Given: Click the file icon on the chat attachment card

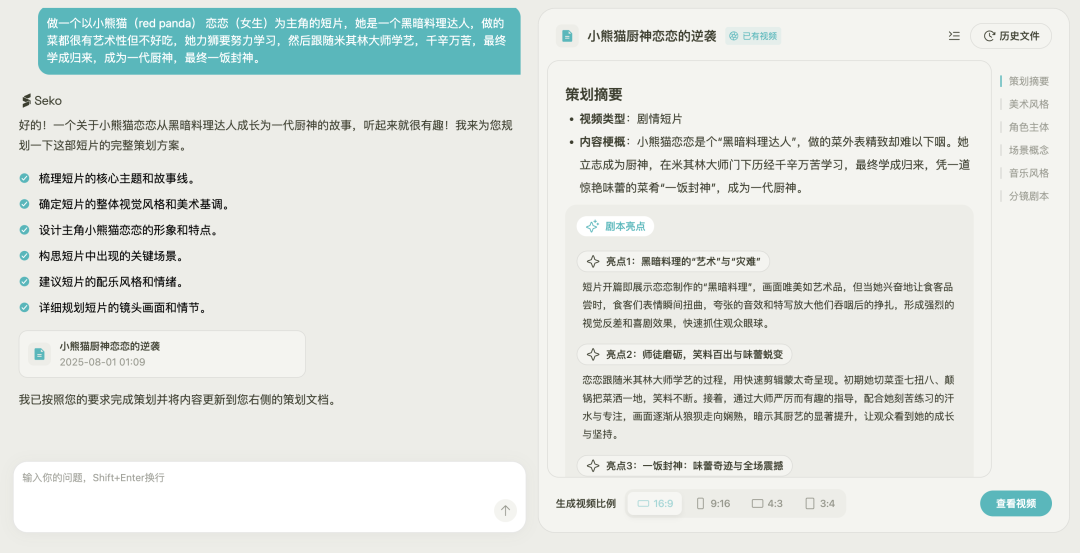Looking at the screenshot, I should point(40,353).
